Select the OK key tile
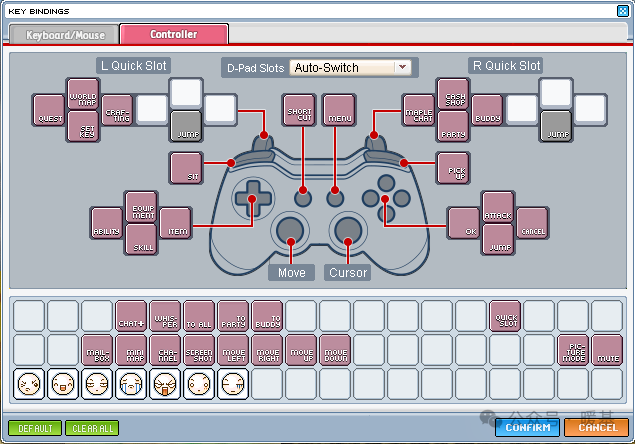This screenshot has width=635, height=444. [464, 223]
